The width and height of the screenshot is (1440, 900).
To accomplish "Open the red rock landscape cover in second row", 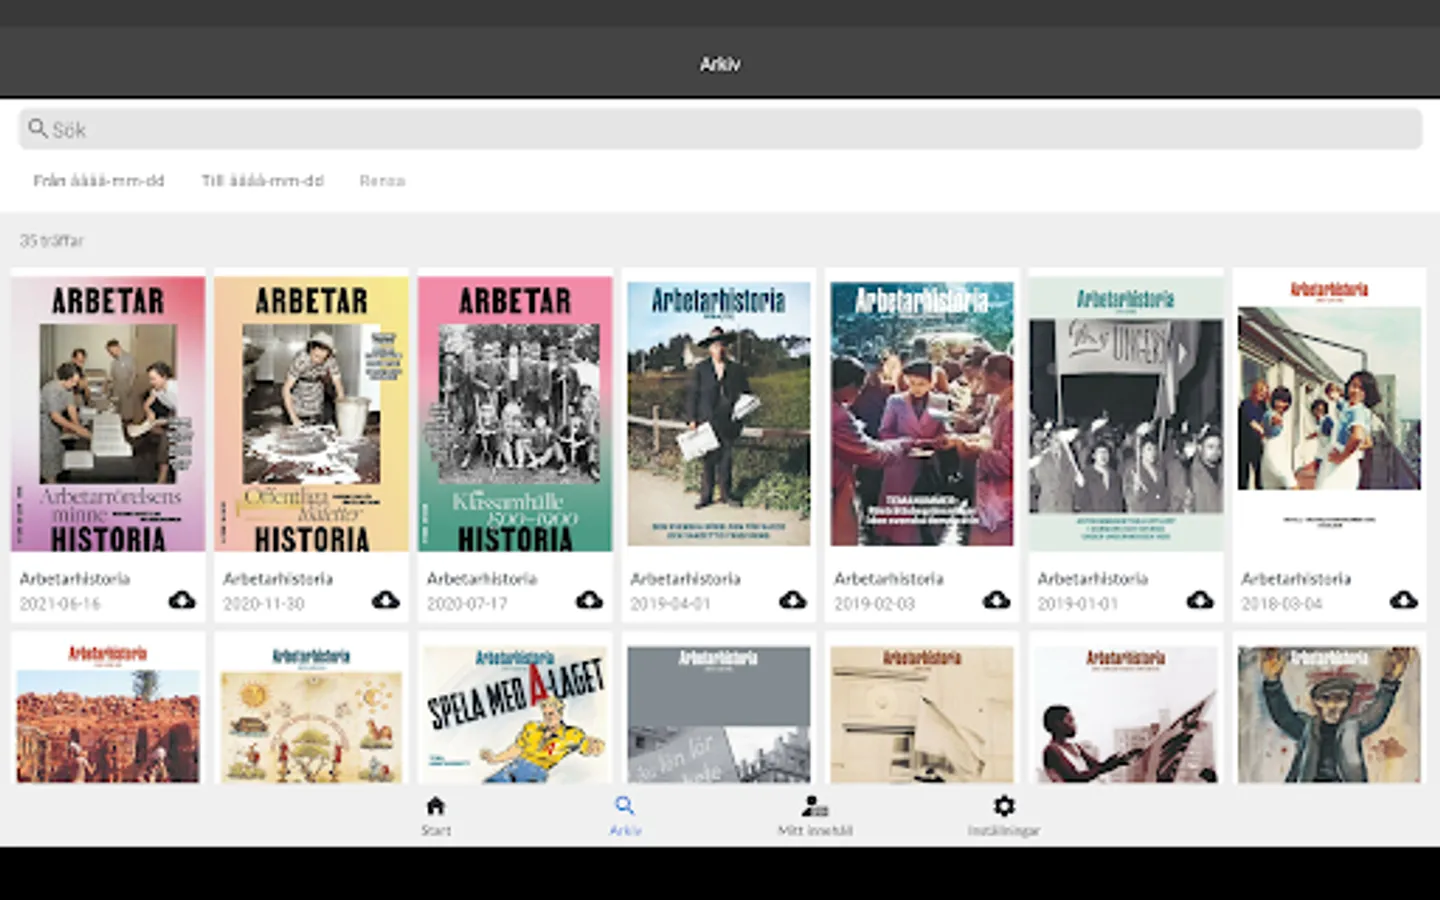I will pyautogui.click(x=108, y=712).
